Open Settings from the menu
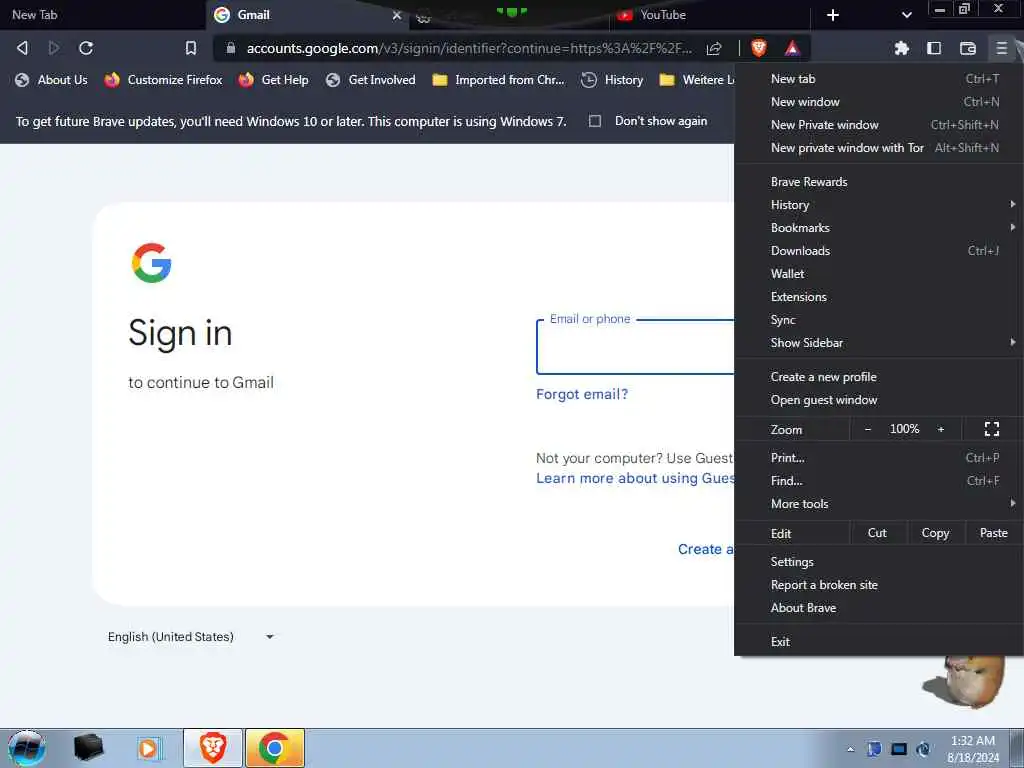 [879, 562]
